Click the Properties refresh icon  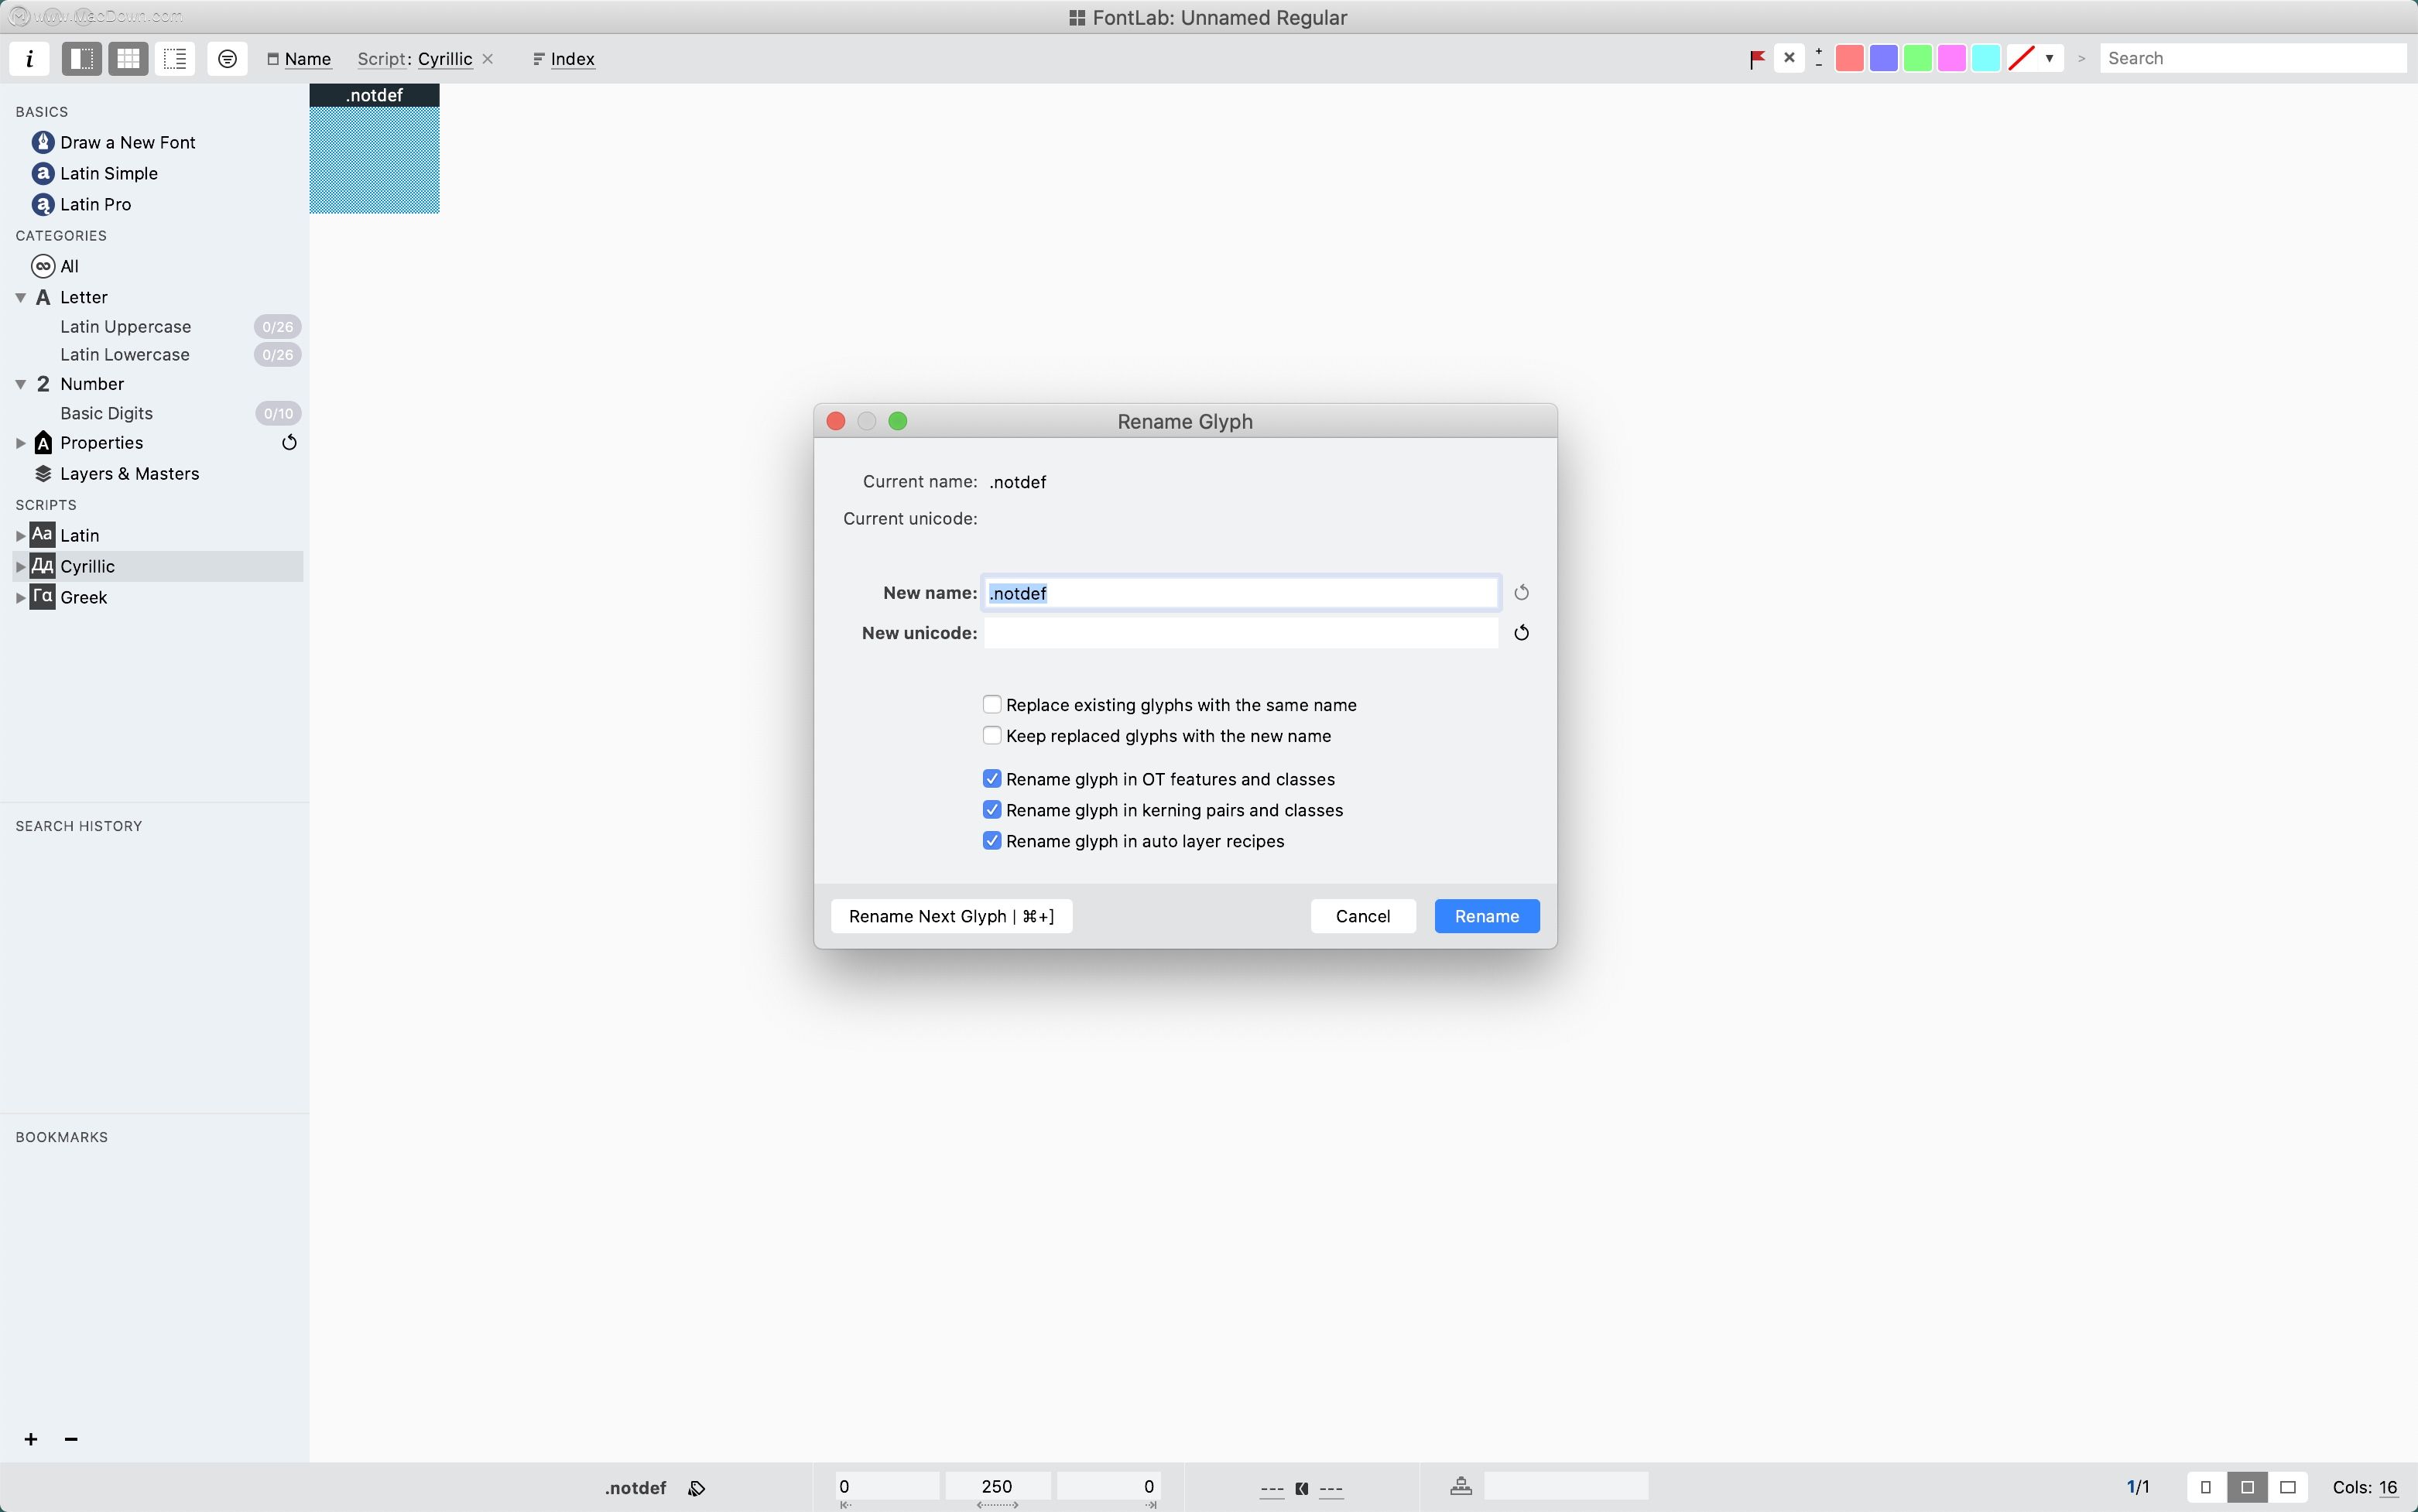289,442
